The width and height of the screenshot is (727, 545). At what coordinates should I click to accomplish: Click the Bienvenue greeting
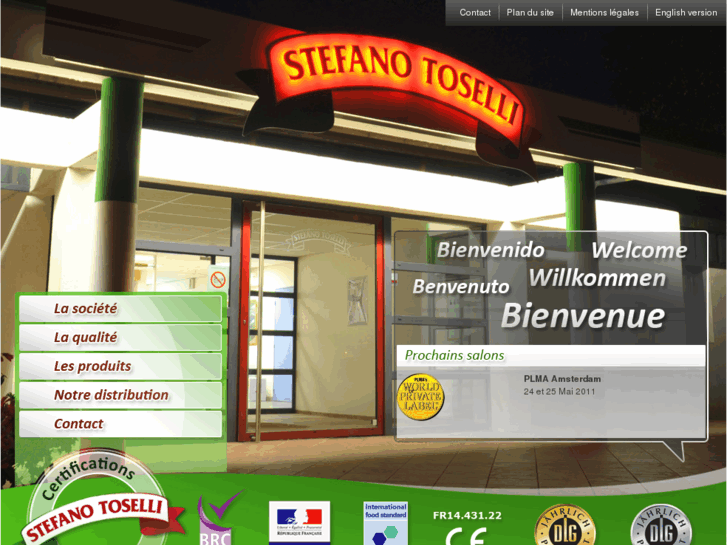tap(583, 316)
